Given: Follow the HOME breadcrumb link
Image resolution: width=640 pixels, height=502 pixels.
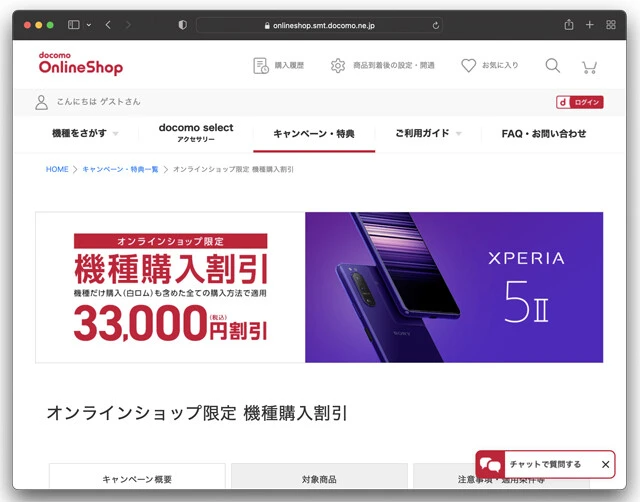Looking at the screenshot, I should click(x=57, y=169).
